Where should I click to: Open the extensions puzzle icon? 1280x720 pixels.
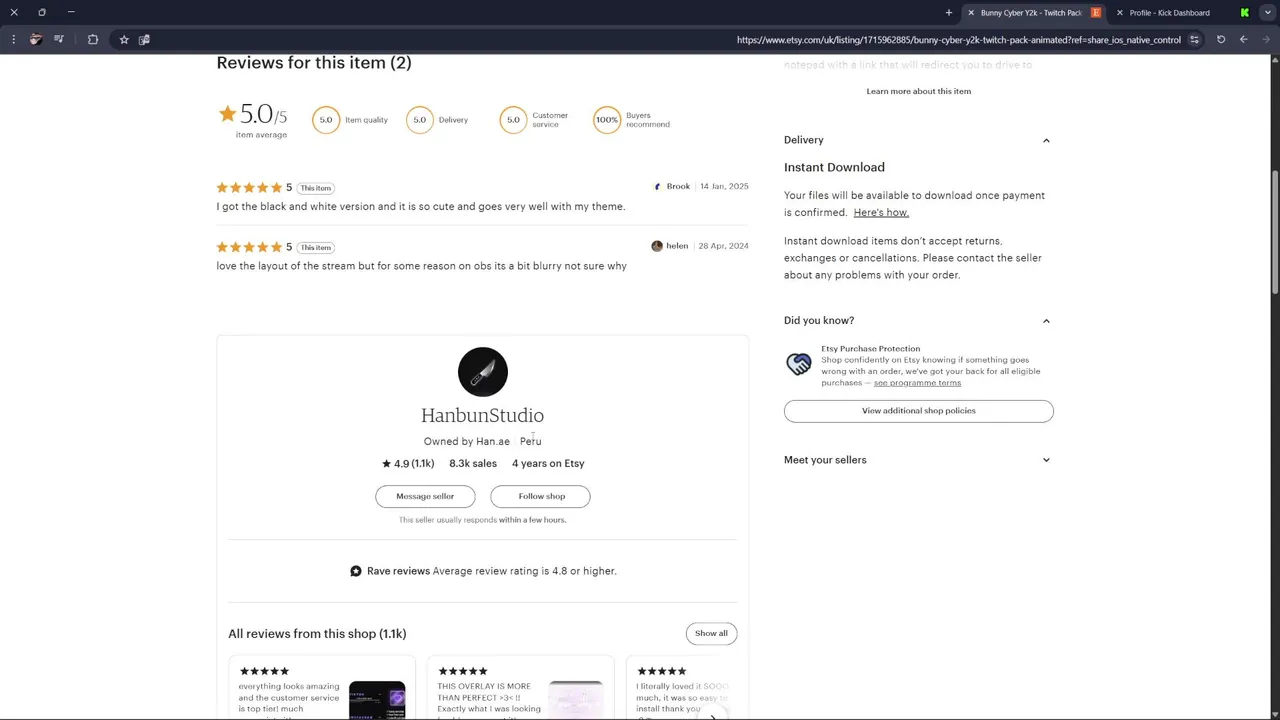tap(93, 40)
